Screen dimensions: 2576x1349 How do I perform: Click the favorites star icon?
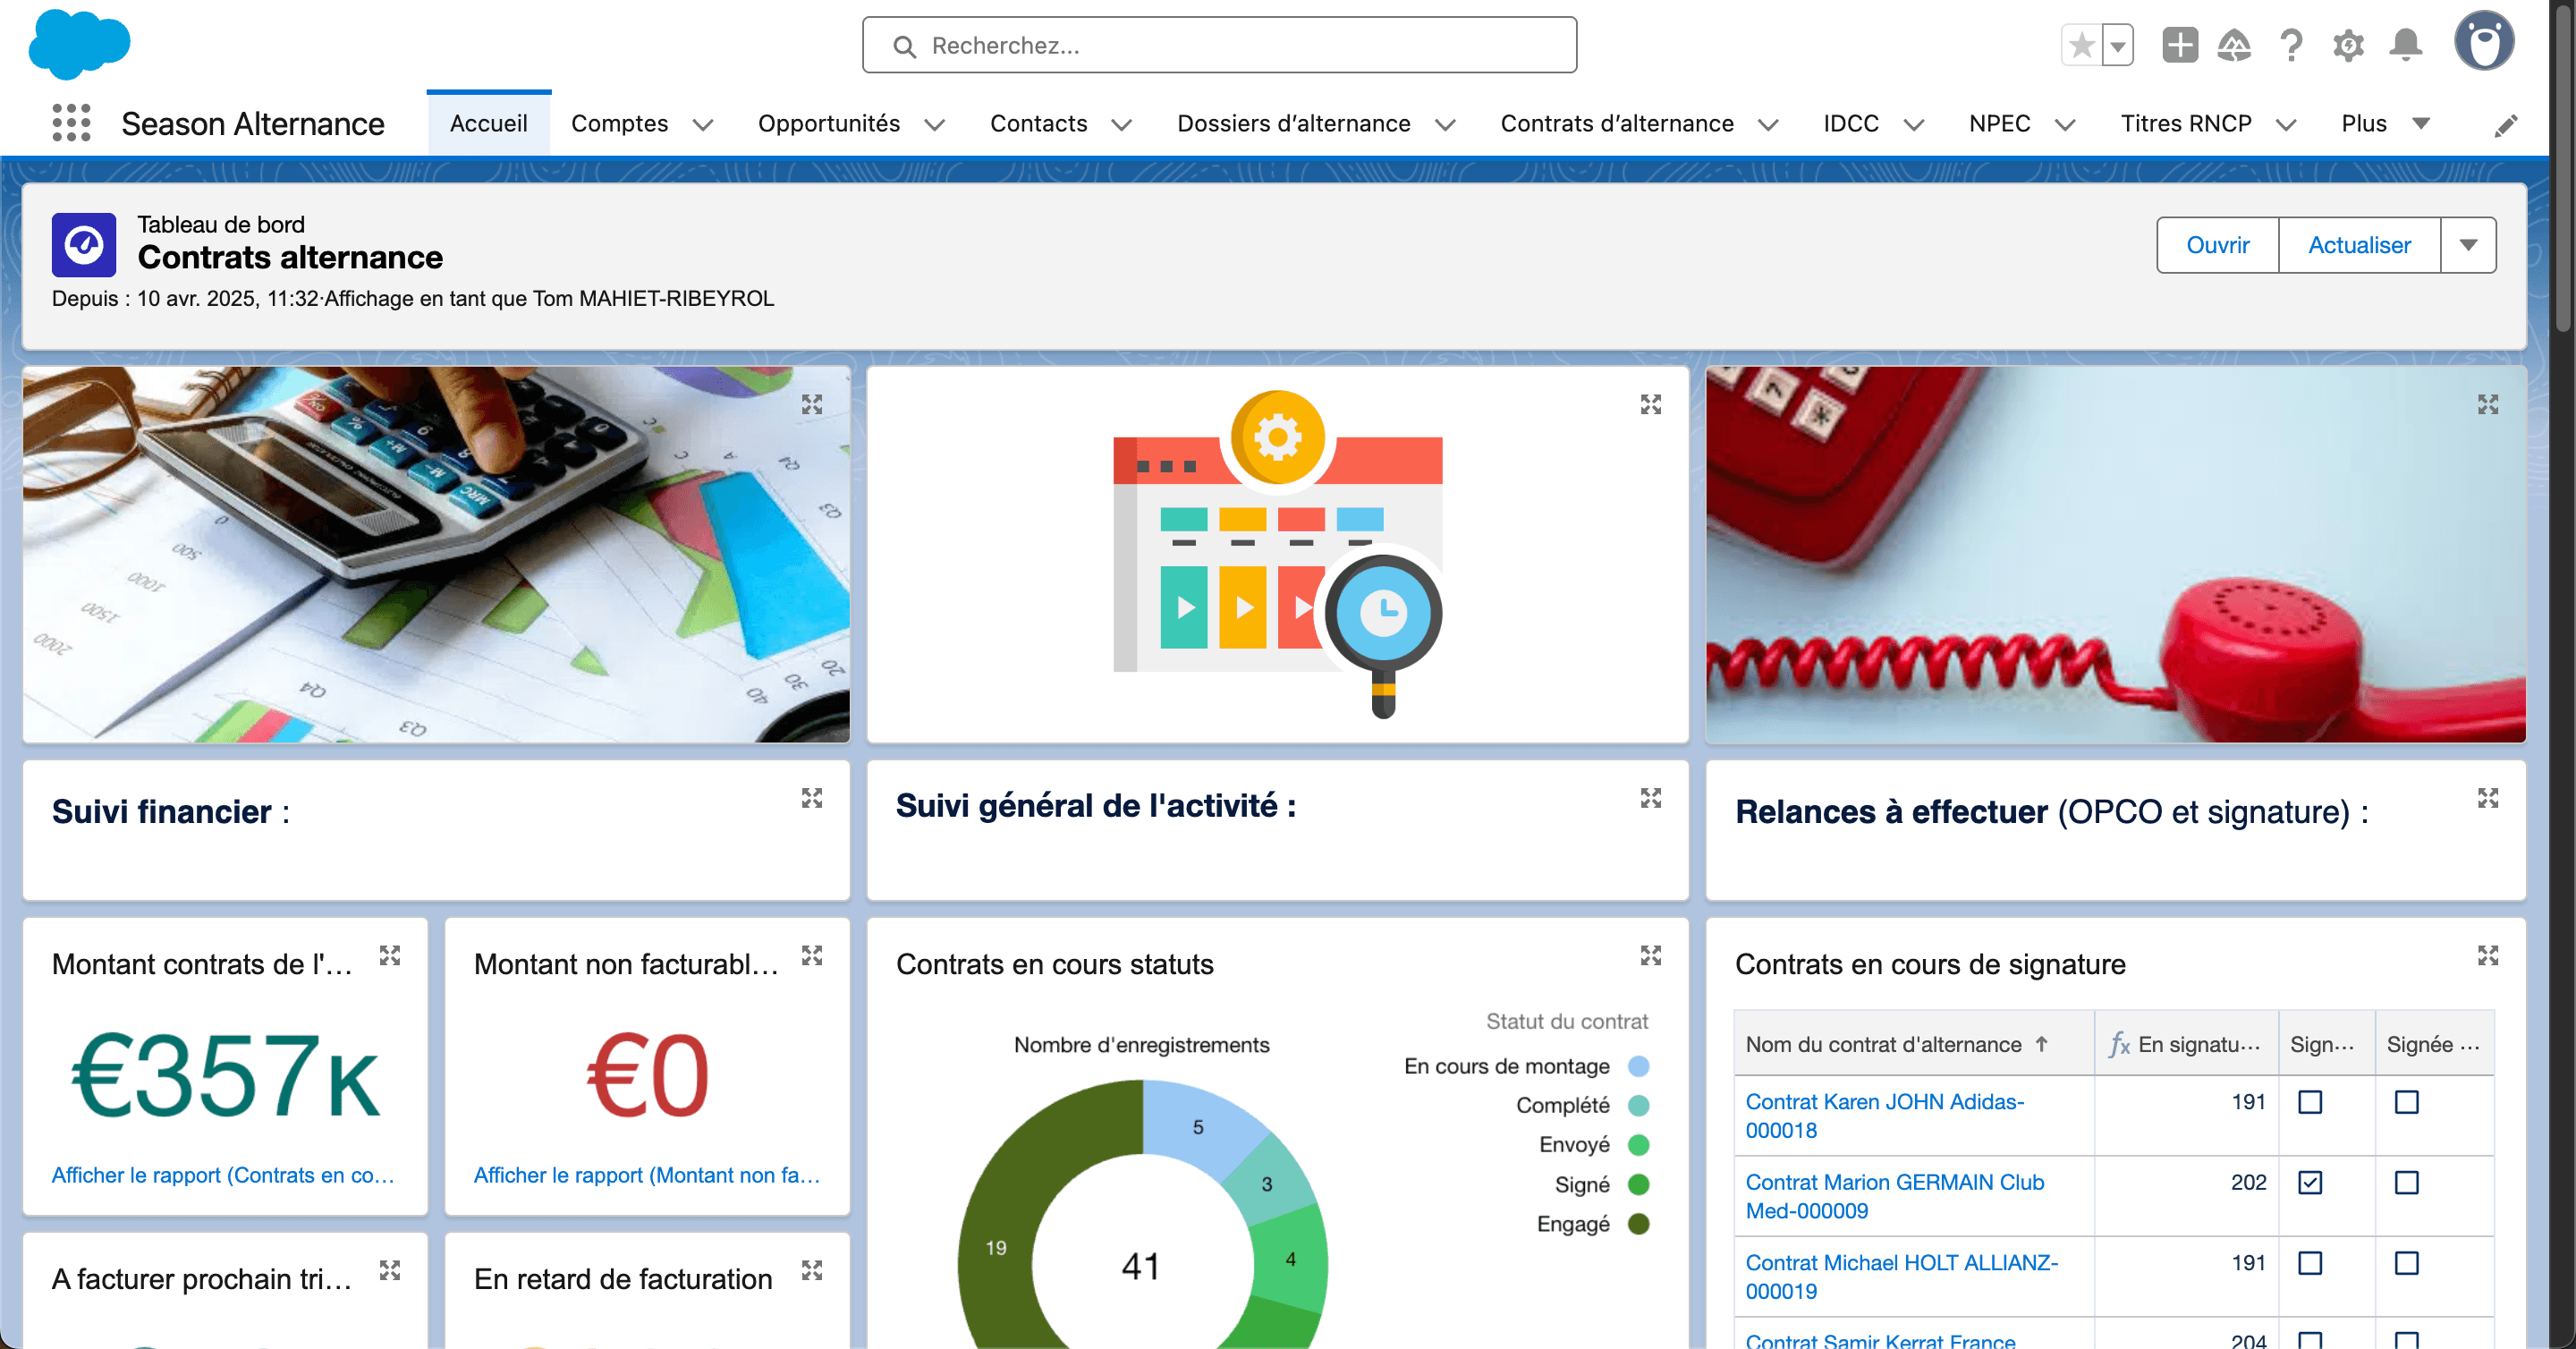click(2082, 45)
